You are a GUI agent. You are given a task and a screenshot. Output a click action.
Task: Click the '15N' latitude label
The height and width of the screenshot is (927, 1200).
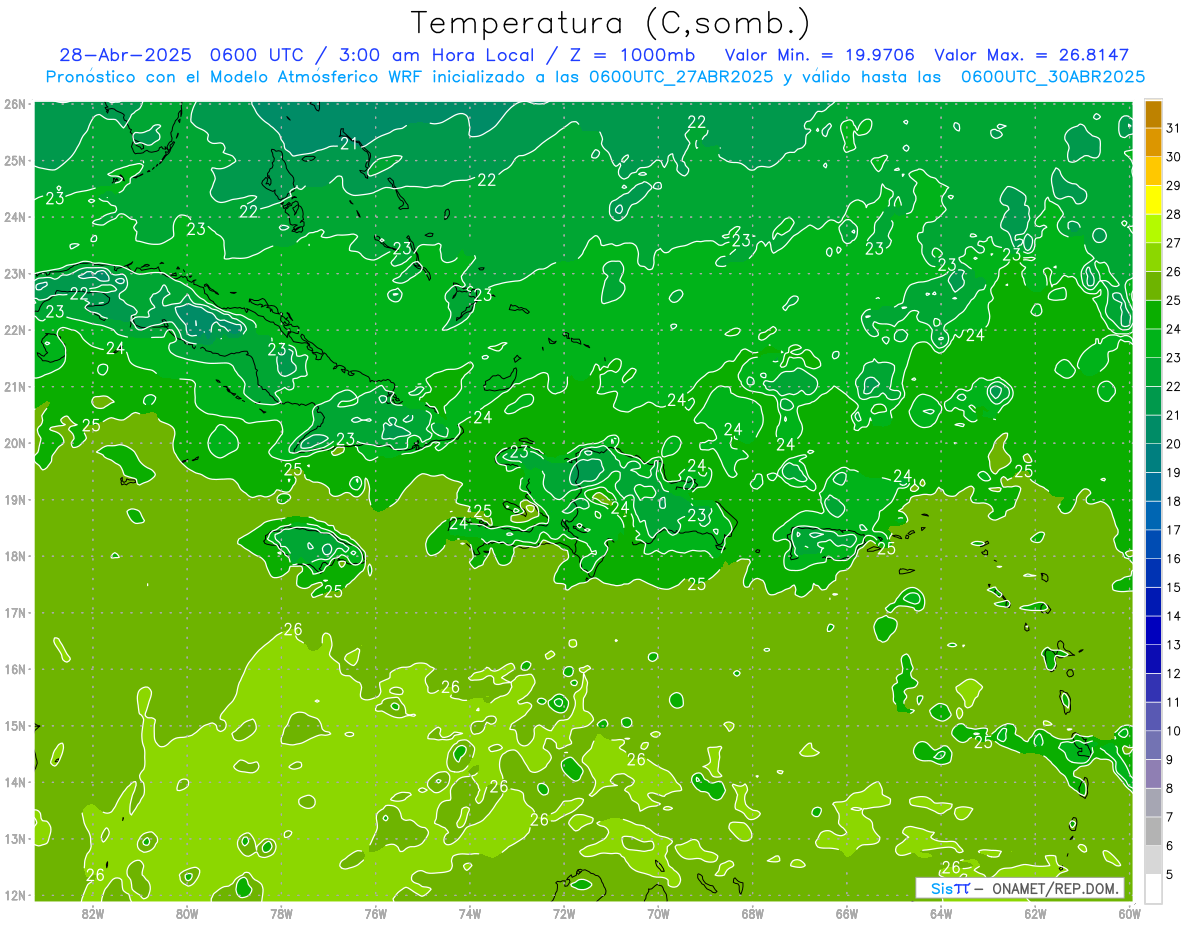[15, 726]
